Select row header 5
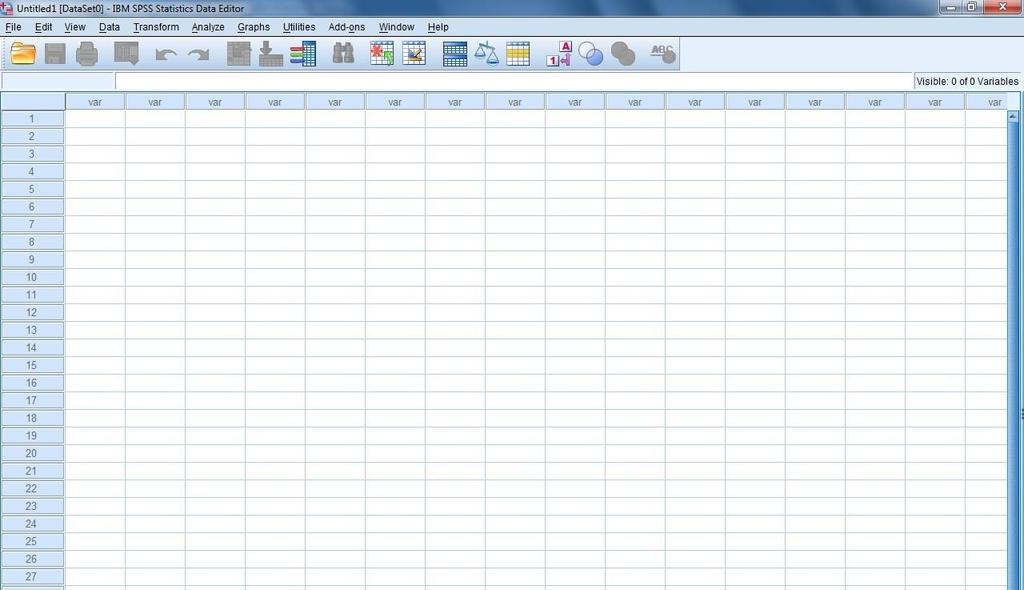 pyautogui.click(x=32, y=189)
